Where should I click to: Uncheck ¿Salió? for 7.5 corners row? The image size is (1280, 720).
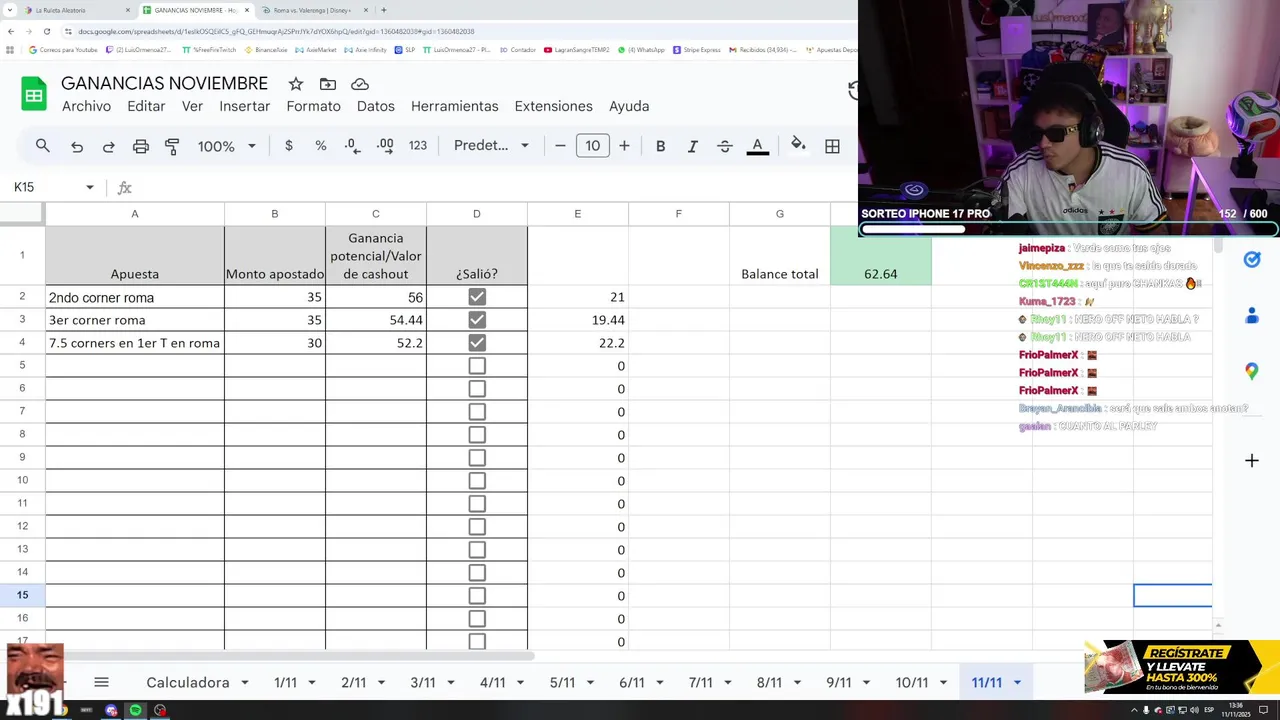477,343
